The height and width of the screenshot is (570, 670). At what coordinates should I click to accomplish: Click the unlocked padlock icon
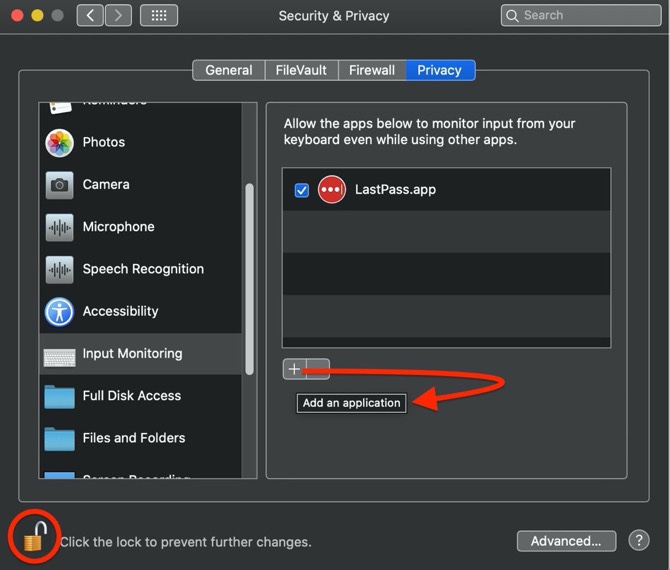[34, 537]
